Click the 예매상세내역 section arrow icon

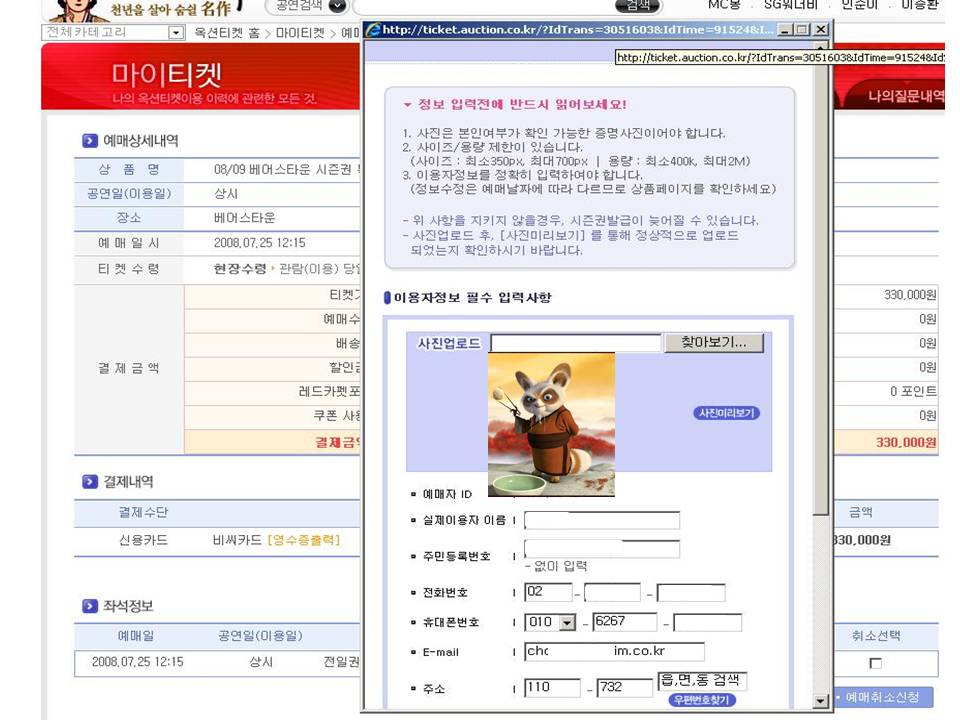tap(89, 140)
